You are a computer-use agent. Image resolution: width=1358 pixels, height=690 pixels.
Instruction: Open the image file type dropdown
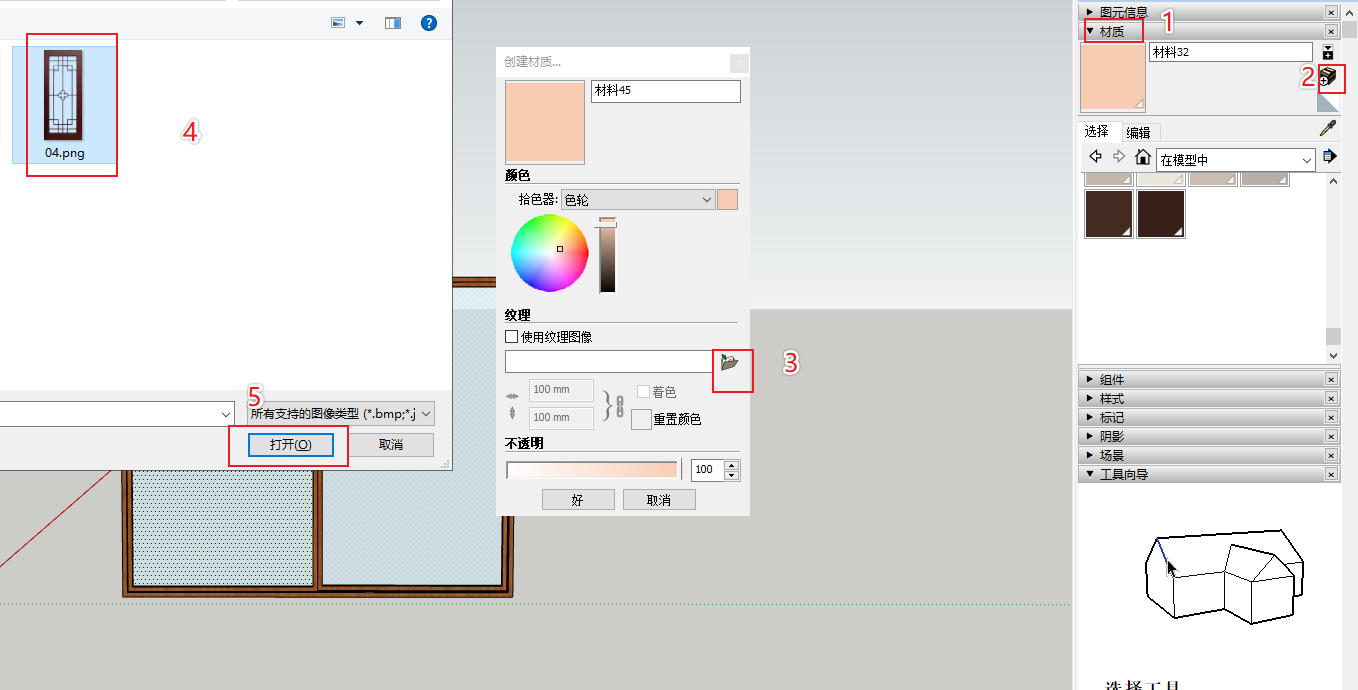pyautogui.click(x=337, y=413)
